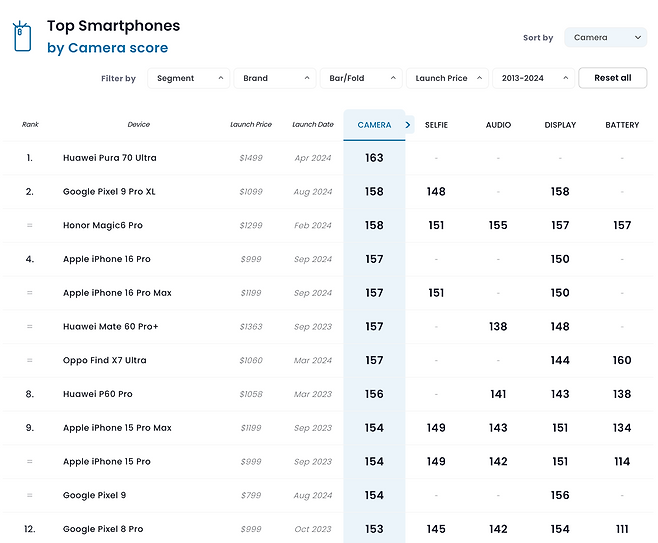658x543 pixels.
Task: Click the arrow icon next to CAMERA column
Action: pos(408,125)
